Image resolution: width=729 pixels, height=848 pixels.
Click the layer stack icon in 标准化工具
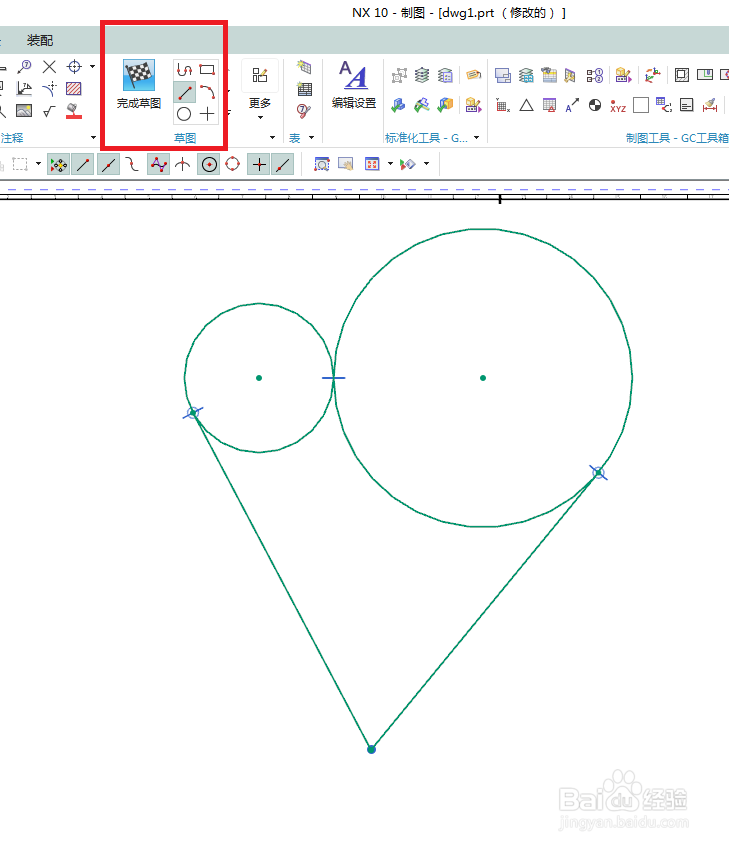(422, 75)
